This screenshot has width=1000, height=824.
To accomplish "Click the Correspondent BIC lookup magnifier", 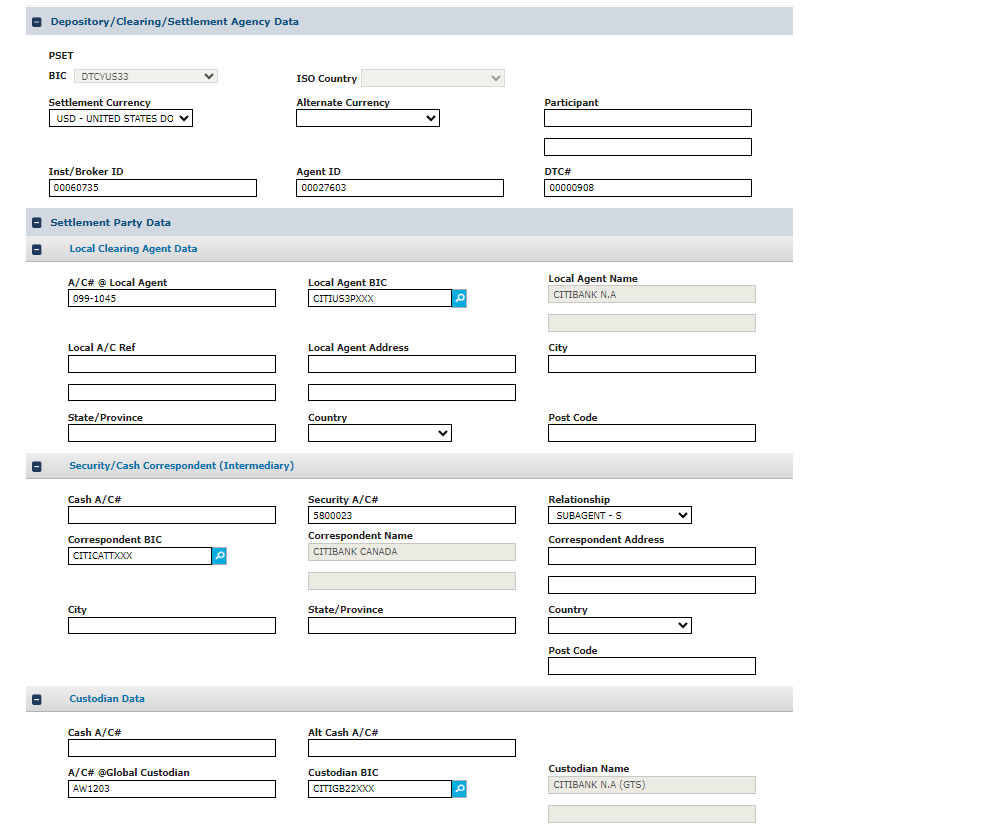I will tap(219, 556).
